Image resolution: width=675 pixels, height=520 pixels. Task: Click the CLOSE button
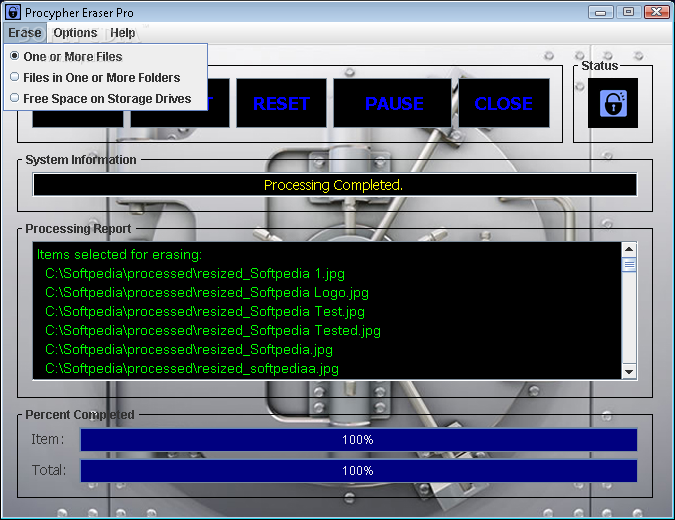tap(504, 103)
